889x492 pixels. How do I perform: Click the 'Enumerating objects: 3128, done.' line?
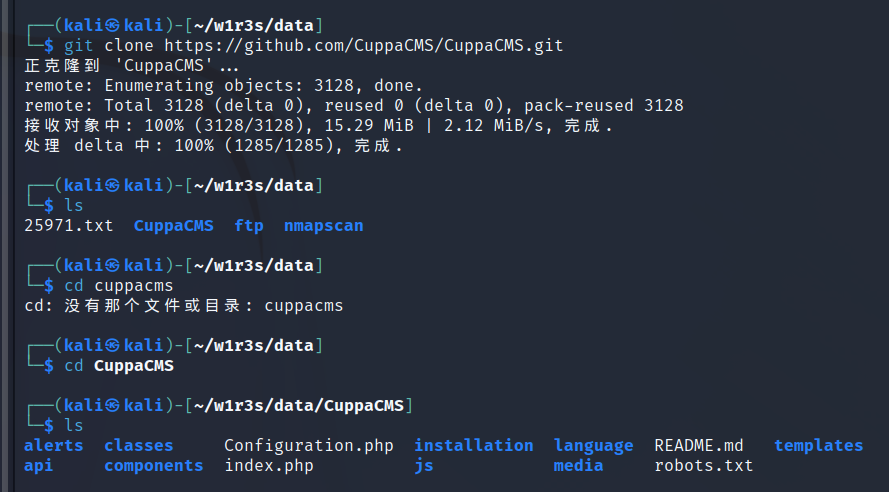pyautogui.click(x=223, y=86)
